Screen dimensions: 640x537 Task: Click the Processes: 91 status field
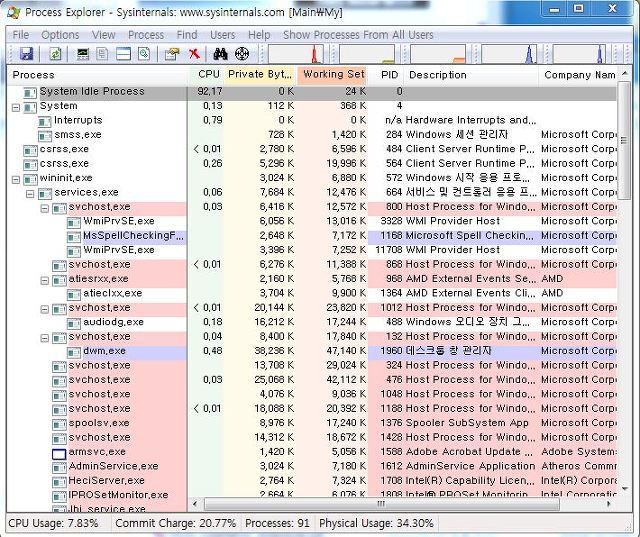(278, 523)
